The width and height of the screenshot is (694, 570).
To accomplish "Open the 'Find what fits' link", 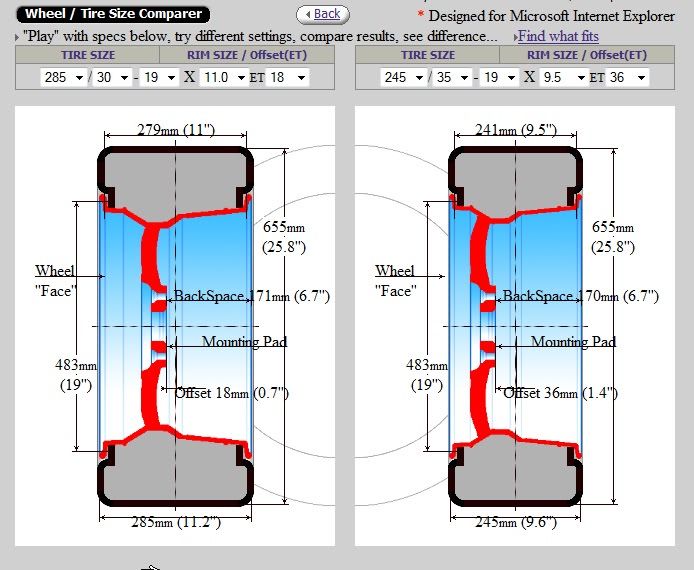I will click(558, 36).
